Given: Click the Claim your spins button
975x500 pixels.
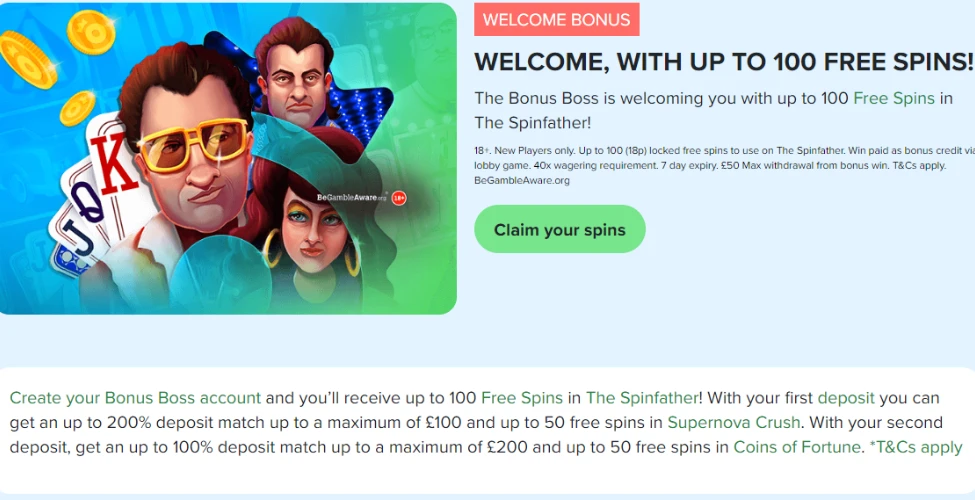Looking at the screenshot, I should click(x=560, y=229).
